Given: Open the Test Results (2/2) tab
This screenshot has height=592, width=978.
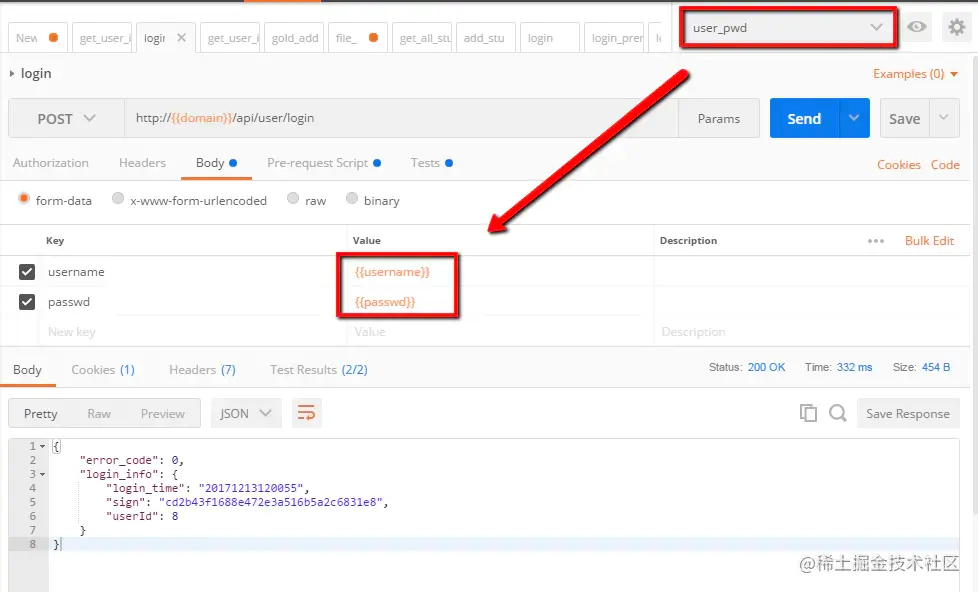Looking at the screenshot, I should point(319,370).
